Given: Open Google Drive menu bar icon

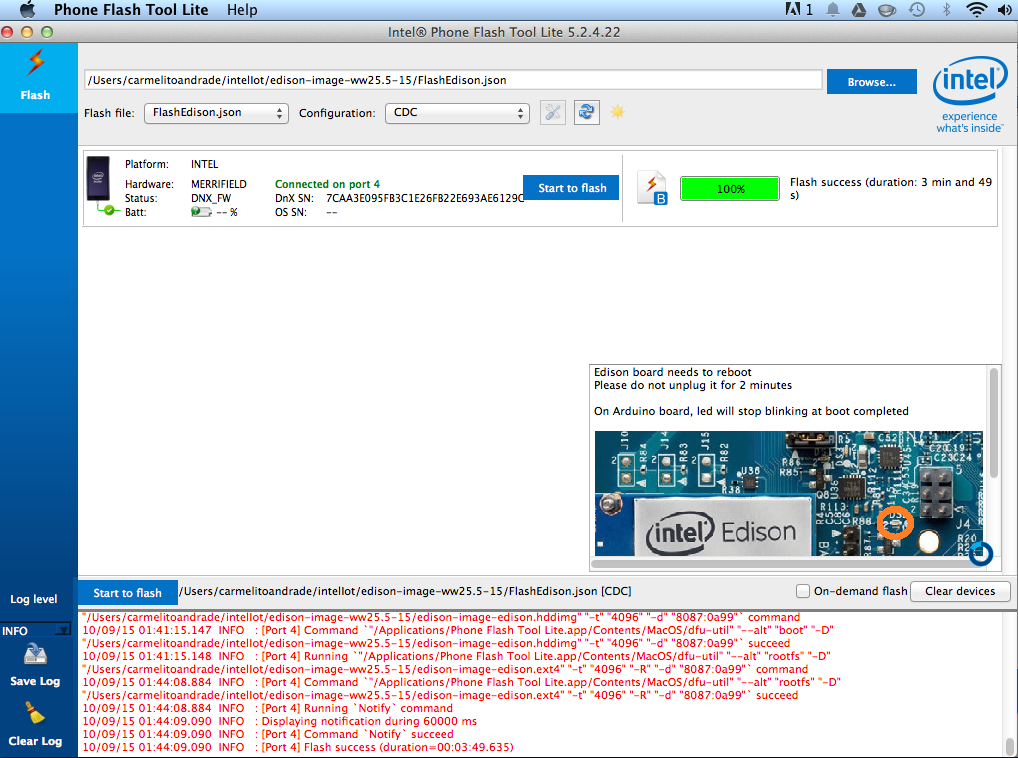Looking at the screenshot, I should (858, 10).
